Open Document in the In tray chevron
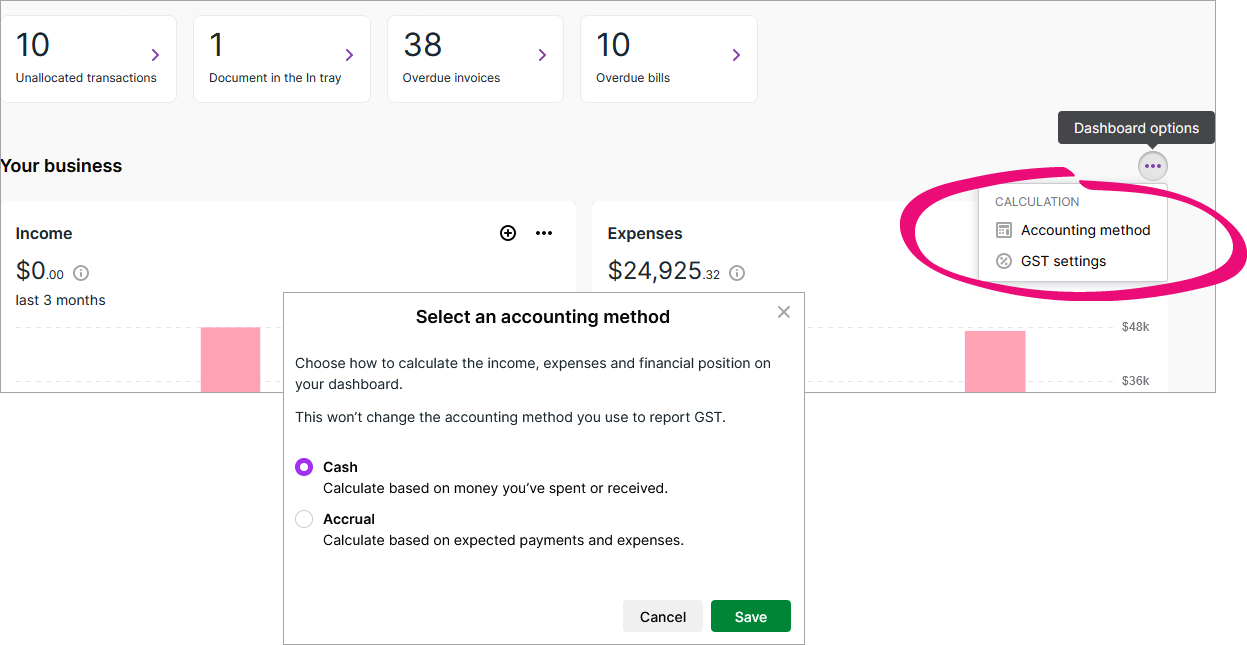1247x645 pixels. [x=349, y=55]
